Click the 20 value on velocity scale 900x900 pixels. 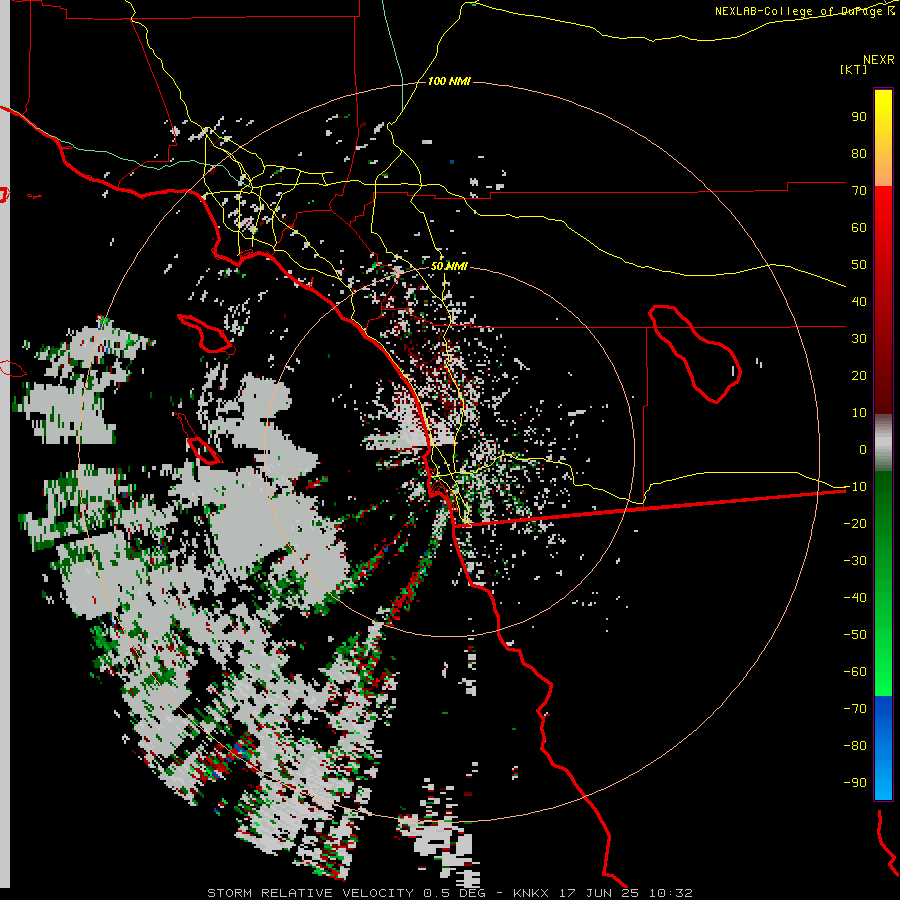point(859,376)
